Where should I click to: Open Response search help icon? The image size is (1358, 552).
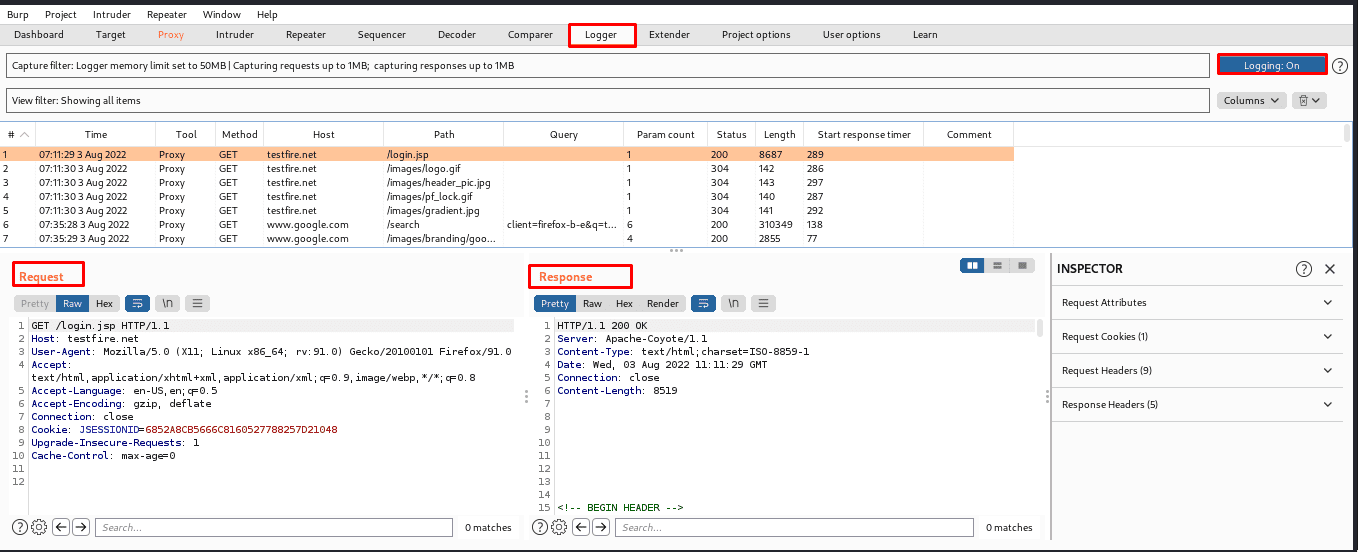pos(539,527)
